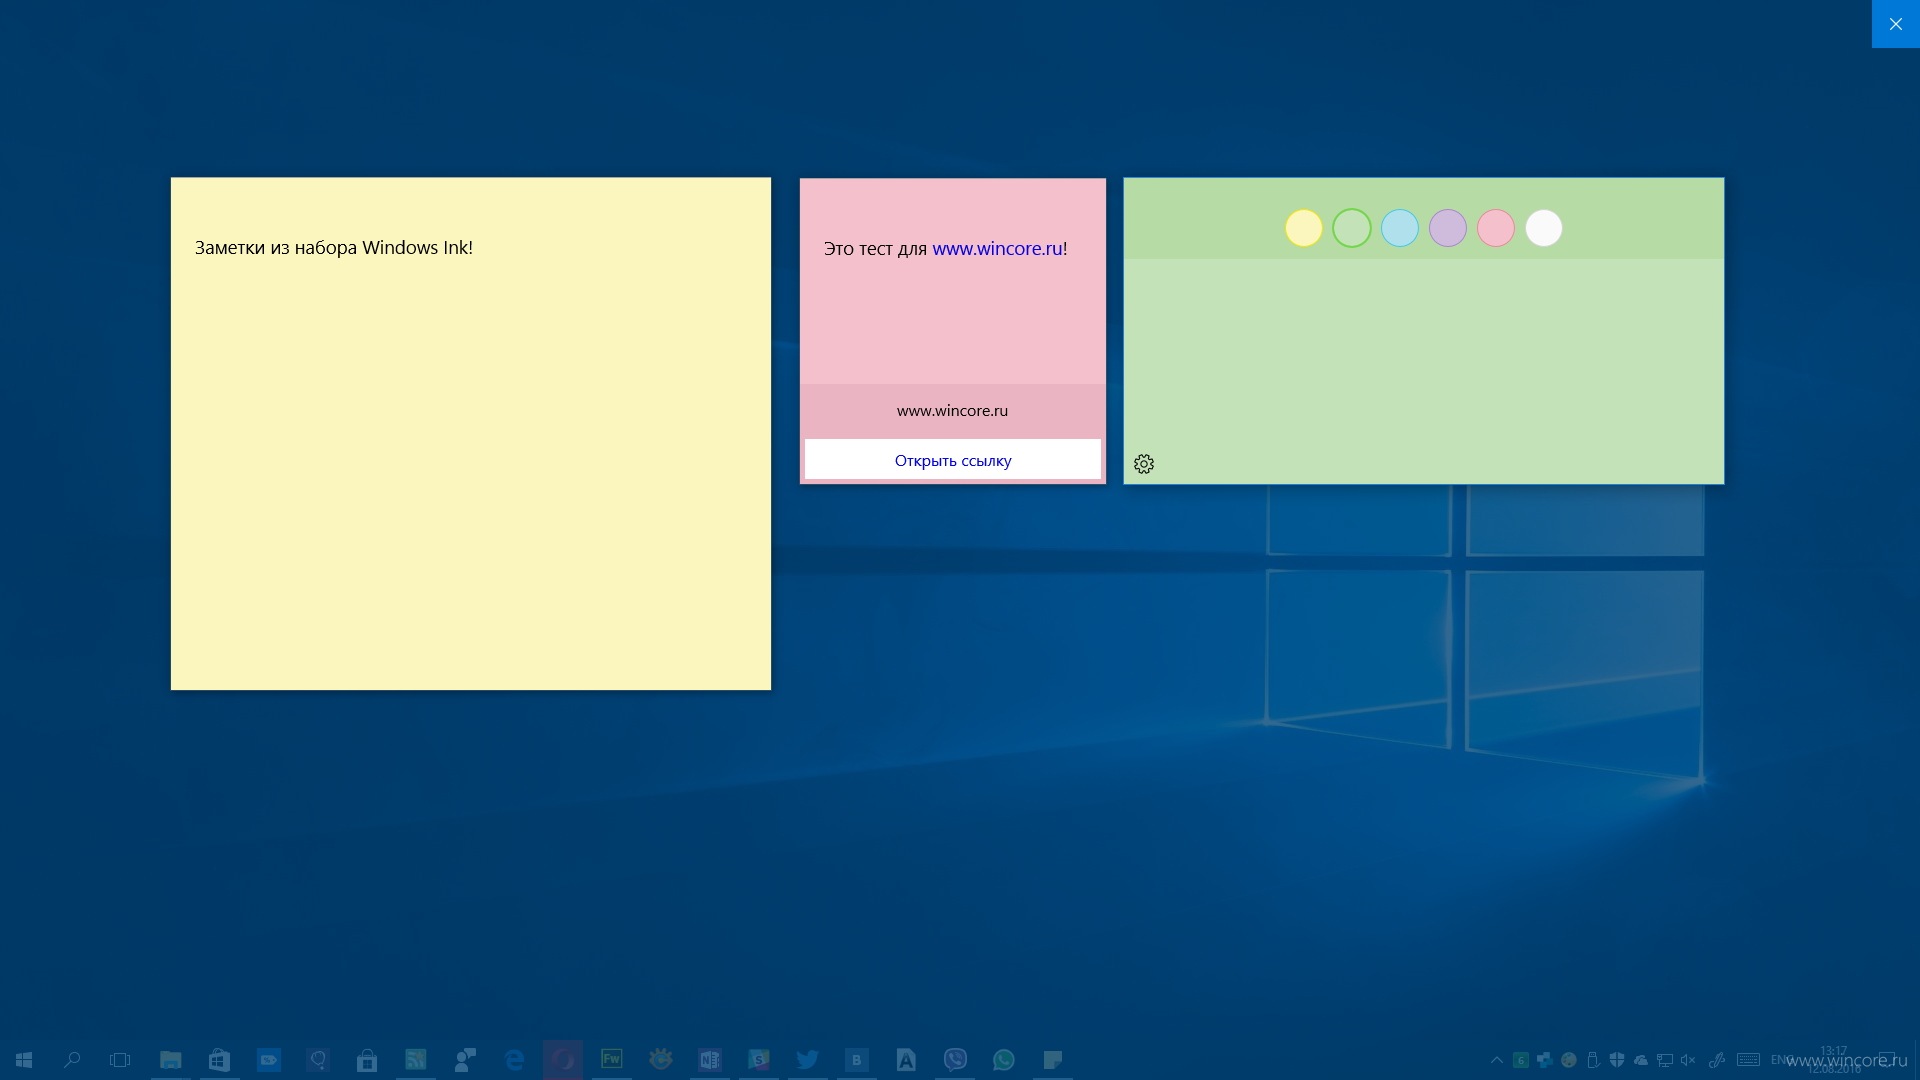
Task: Select the yellow note color
Action: point(1304,228)
